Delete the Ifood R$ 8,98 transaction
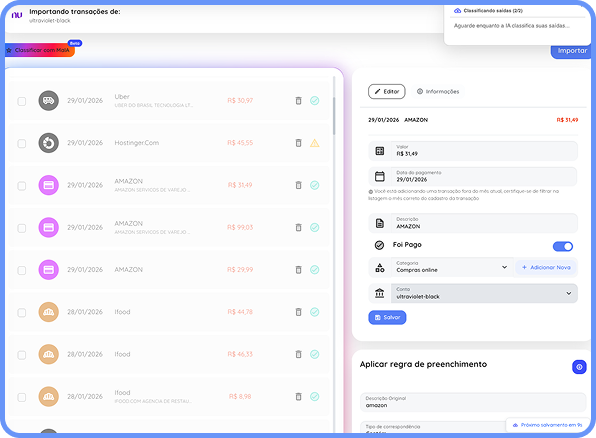Viewport: 596px width, 438px height. point(298,397)
